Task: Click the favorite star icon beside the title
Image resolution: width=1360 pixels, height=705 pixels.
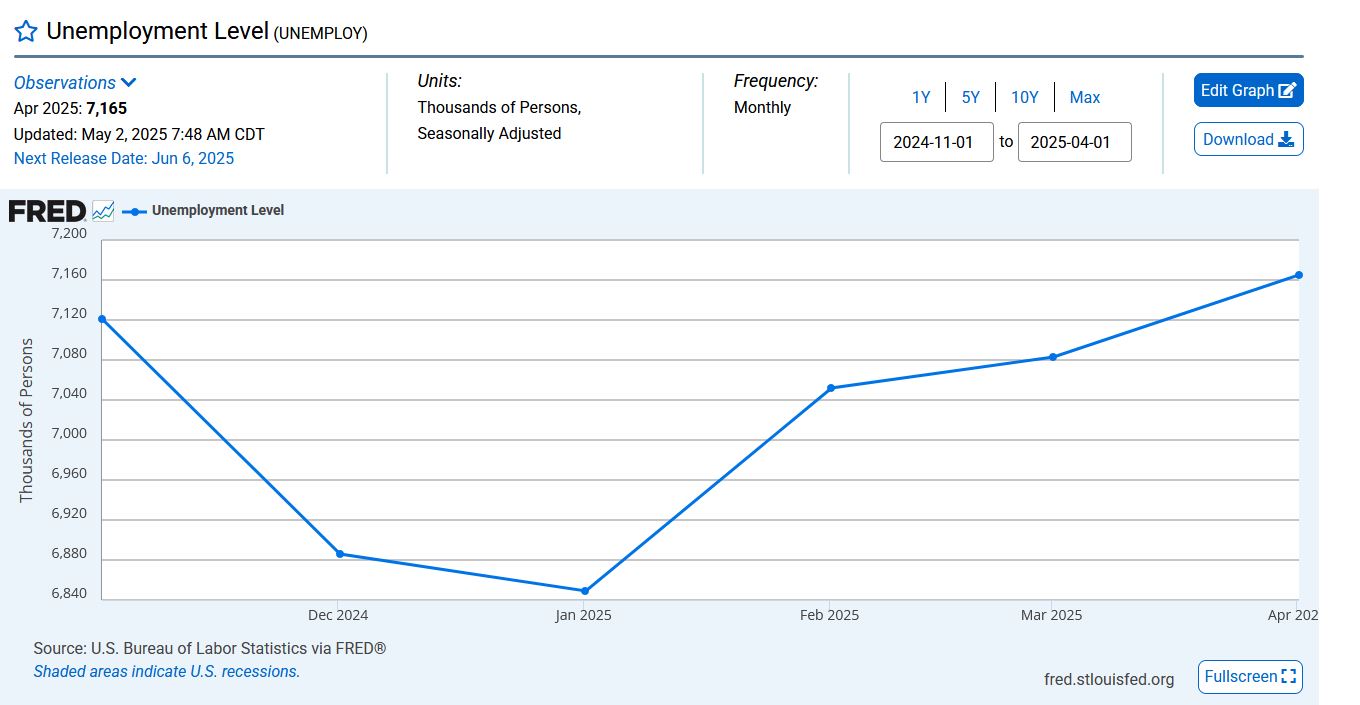Action: [x=26, y=31]
